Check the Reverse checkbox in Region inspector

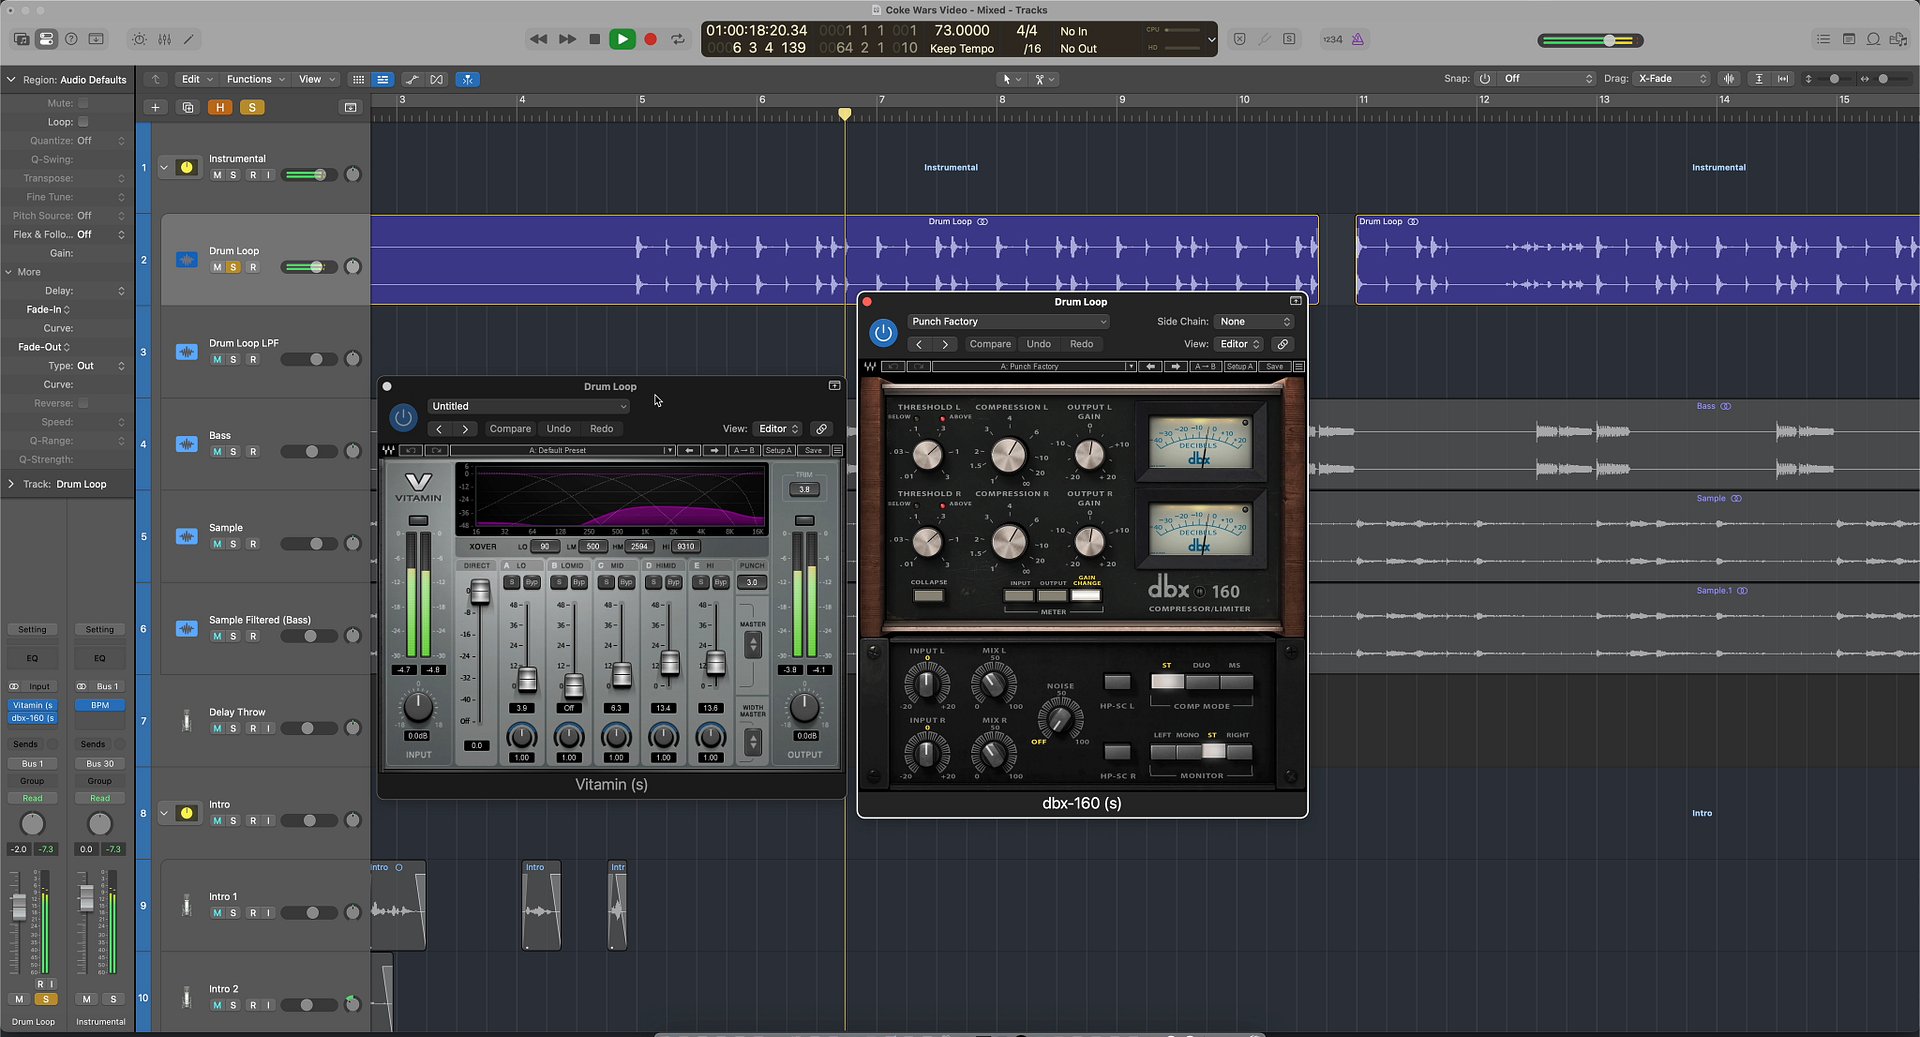point(83,403)
